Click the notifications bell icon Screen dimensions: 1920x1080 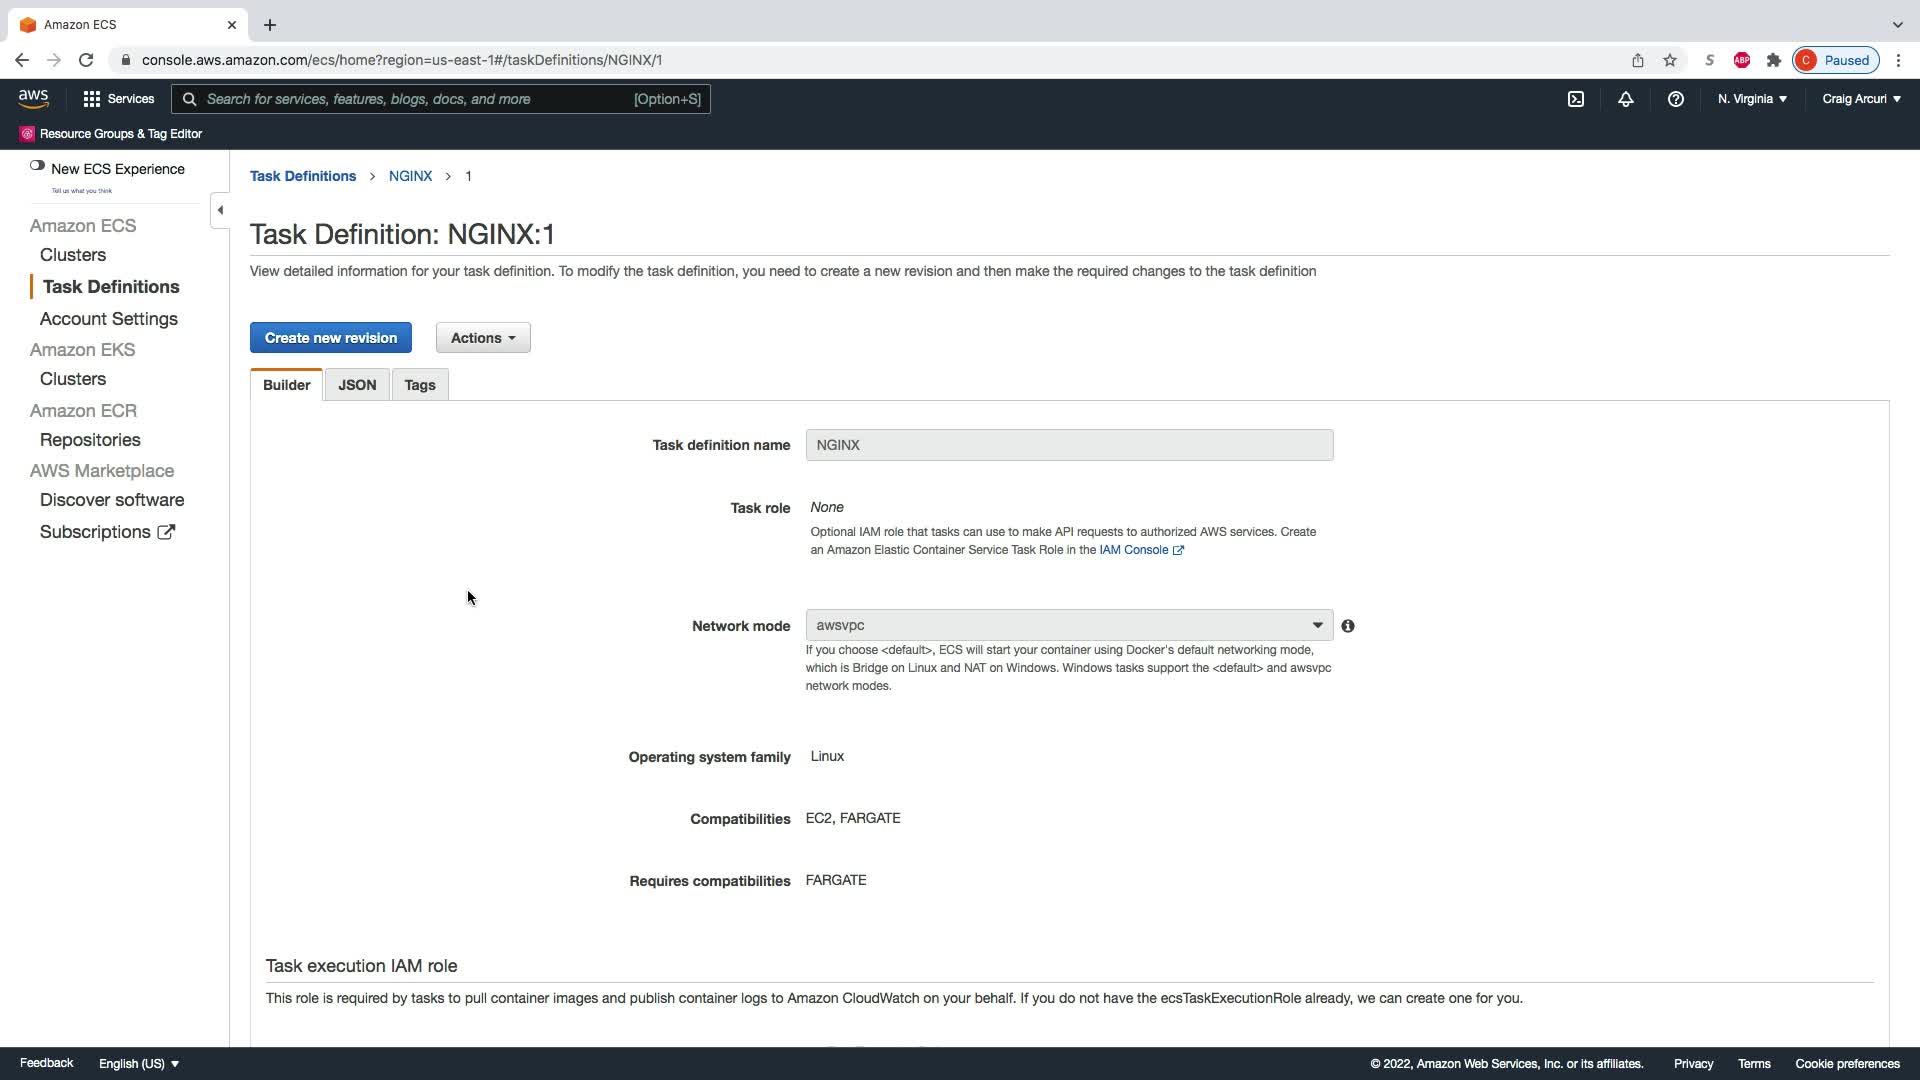(x=1625, y=99)
